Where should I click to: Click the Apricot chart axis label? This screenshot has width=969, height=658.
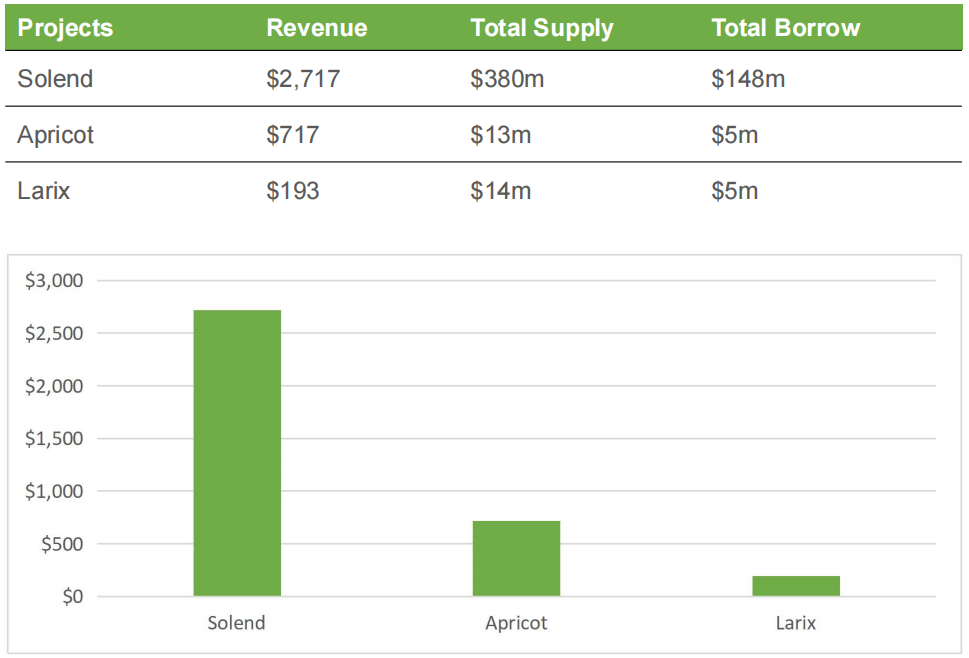(x=516, y=623)
